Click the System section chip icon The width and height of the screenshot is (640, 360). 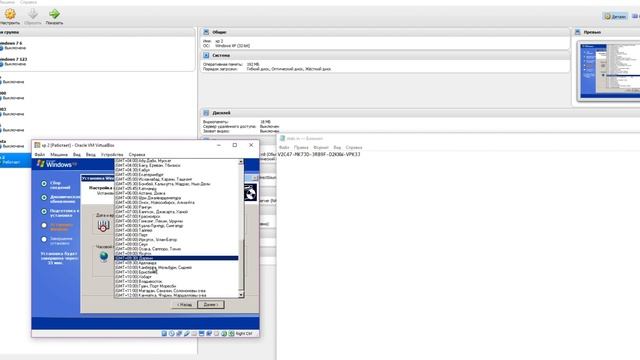pyautogui.click(x=206, y=55)
